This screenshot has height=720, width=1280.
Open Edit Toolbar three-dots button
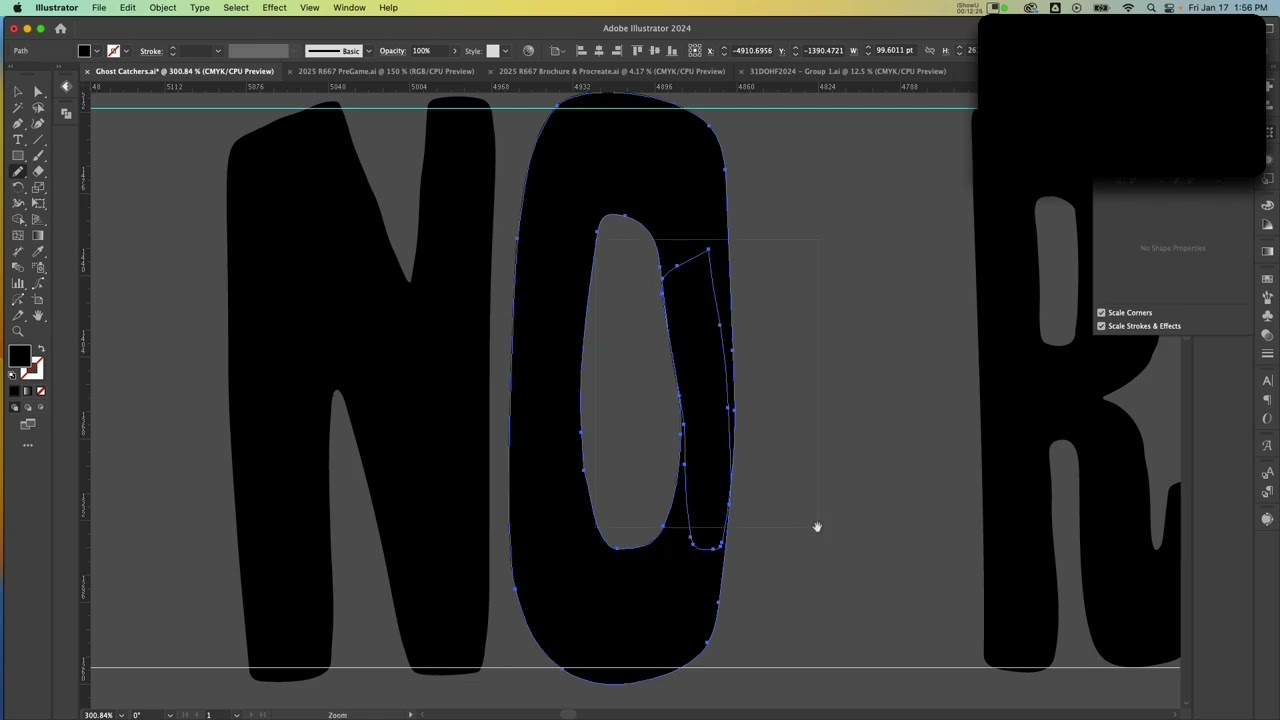point(28,444)
